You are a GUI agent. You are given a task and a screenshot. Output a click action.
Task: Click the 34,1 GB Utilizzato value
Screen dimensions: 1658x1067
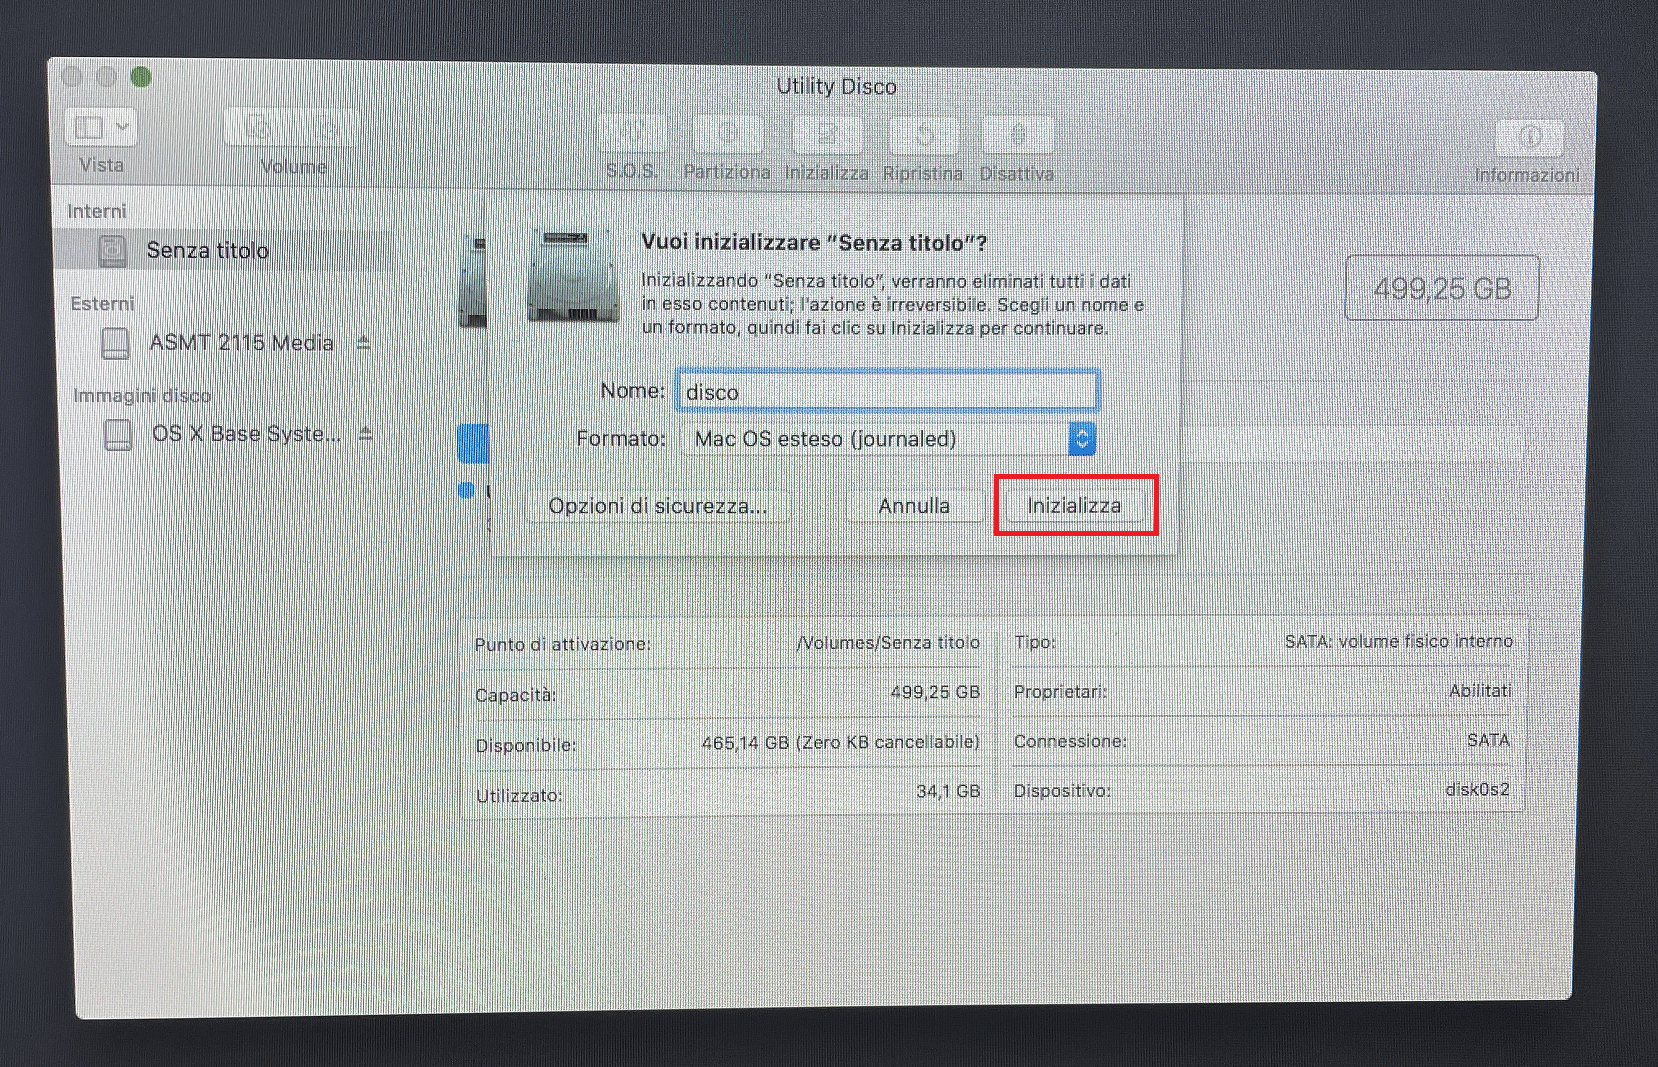point(948,791)
